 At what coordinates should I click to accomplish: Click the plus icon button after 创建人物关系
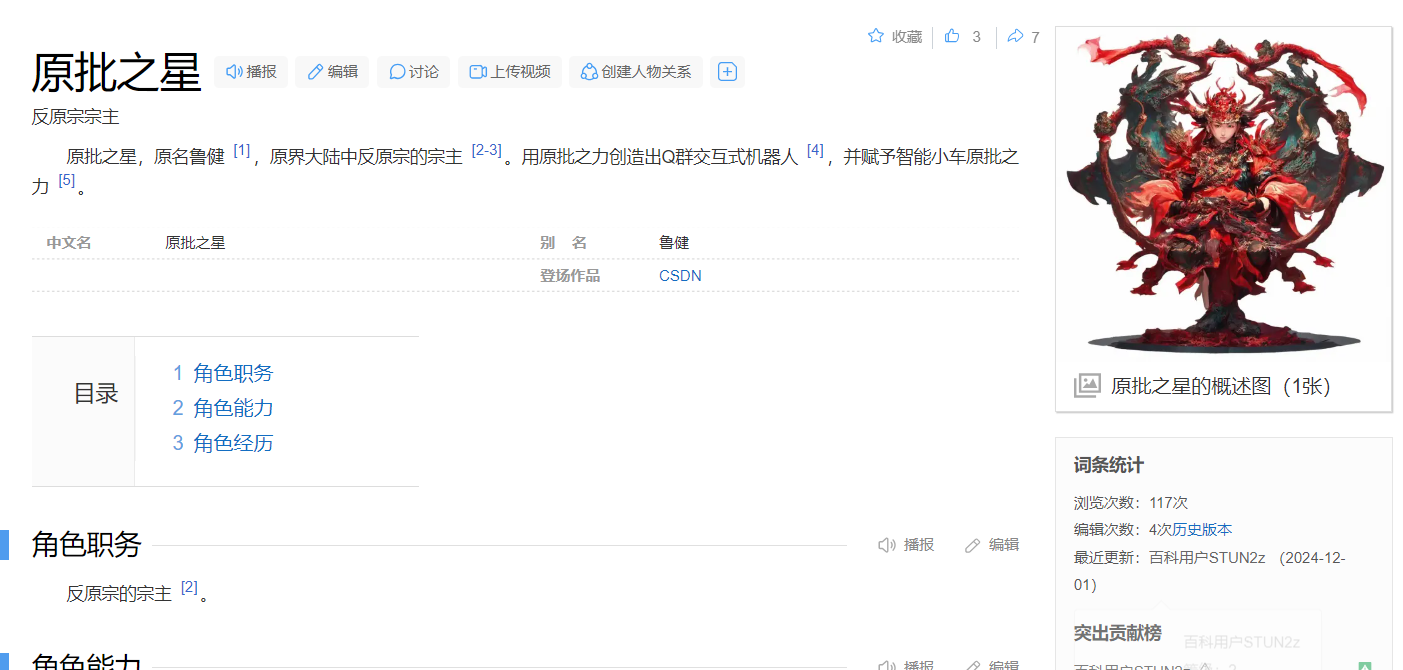tap(728, 72)
